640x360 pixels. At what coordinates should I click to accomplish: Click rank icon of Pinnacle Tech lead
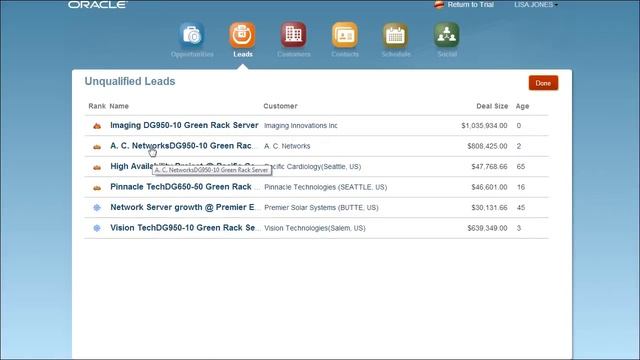tap(97, 188)
